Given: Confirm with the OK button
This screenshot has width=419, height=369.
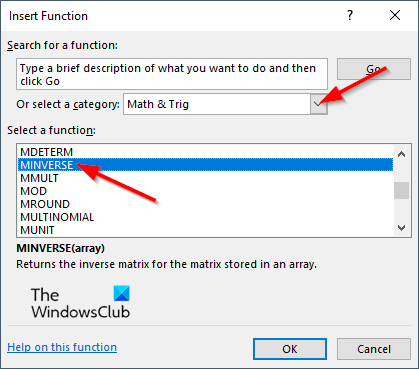Looking at the screenshot, I should pyautogui.click(x=290, y=349).
